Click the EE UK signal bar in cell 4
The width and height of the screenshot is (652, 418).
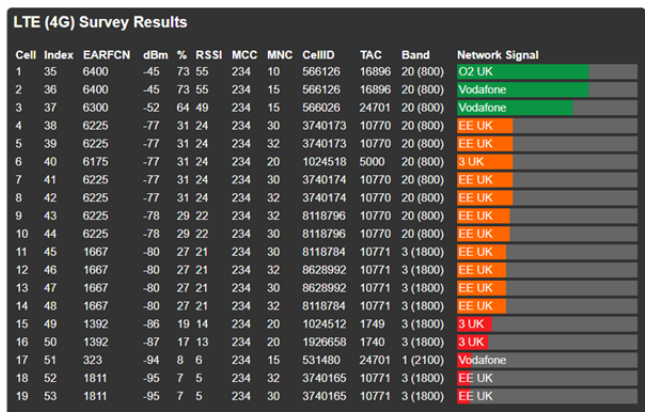point(547,126)
